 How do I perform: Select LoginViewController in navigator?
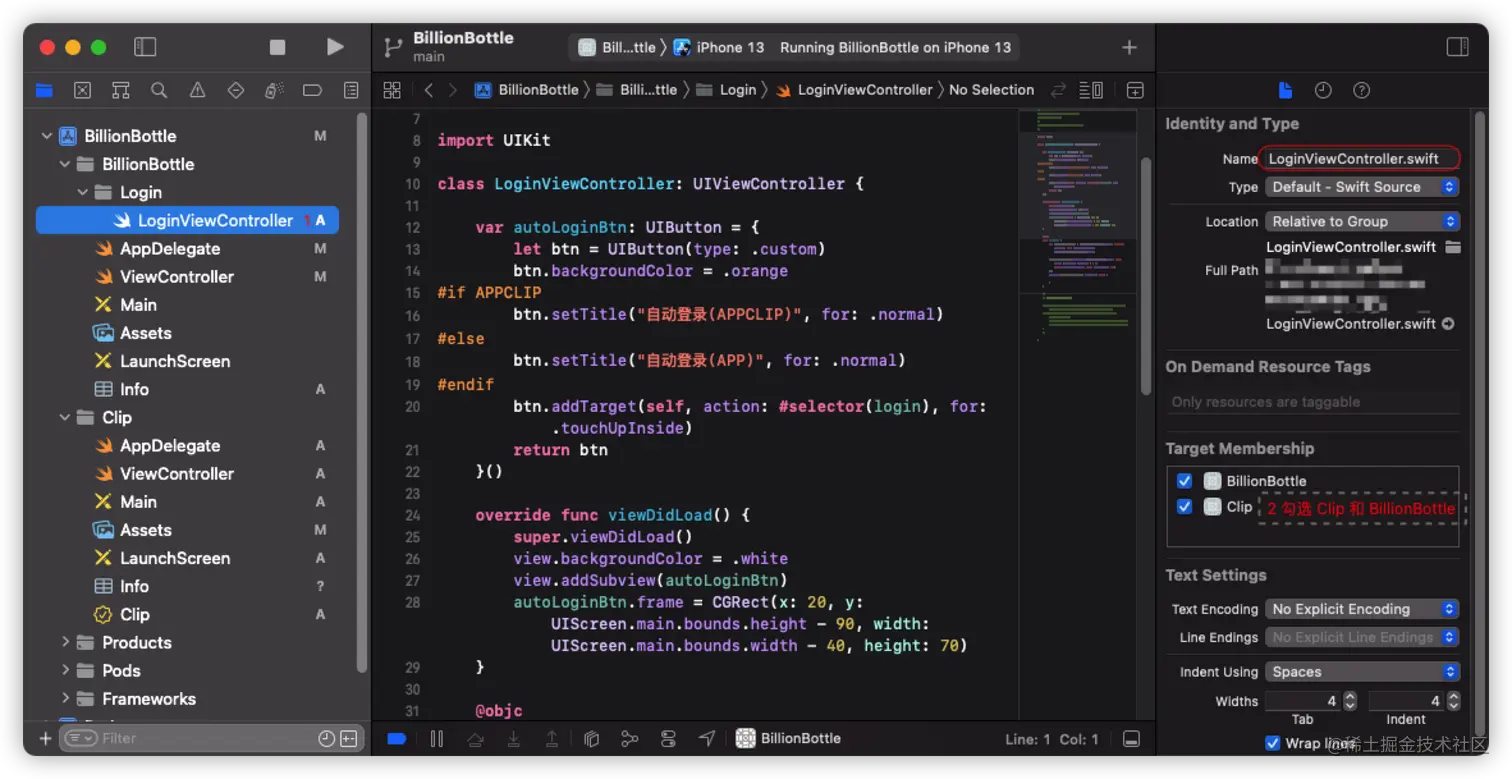tap(187, 220)
